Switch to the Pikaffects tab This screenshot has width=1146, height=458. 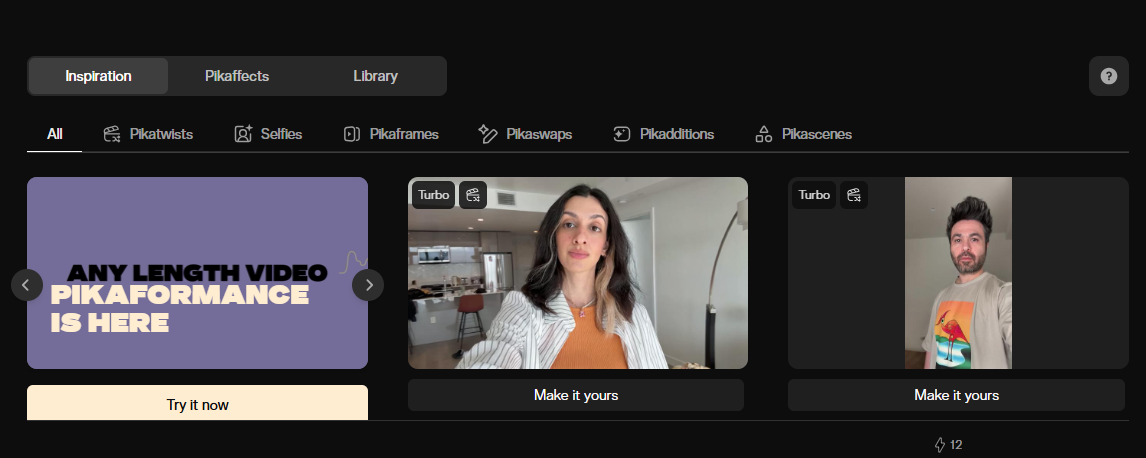click(x=237, y=76)
